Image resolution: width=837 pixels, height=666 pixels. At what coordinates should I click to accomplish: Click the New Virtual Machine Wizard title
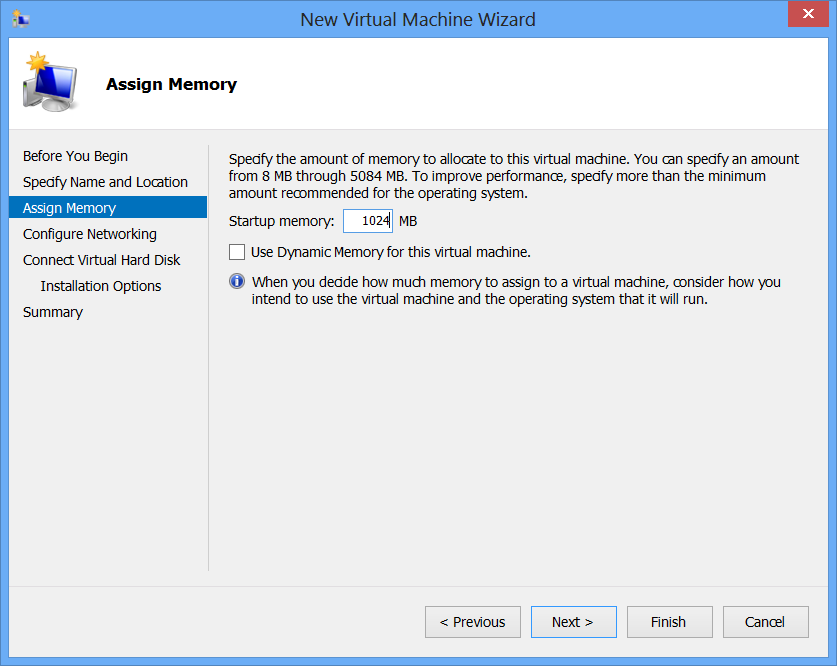[x=418, y=19]
